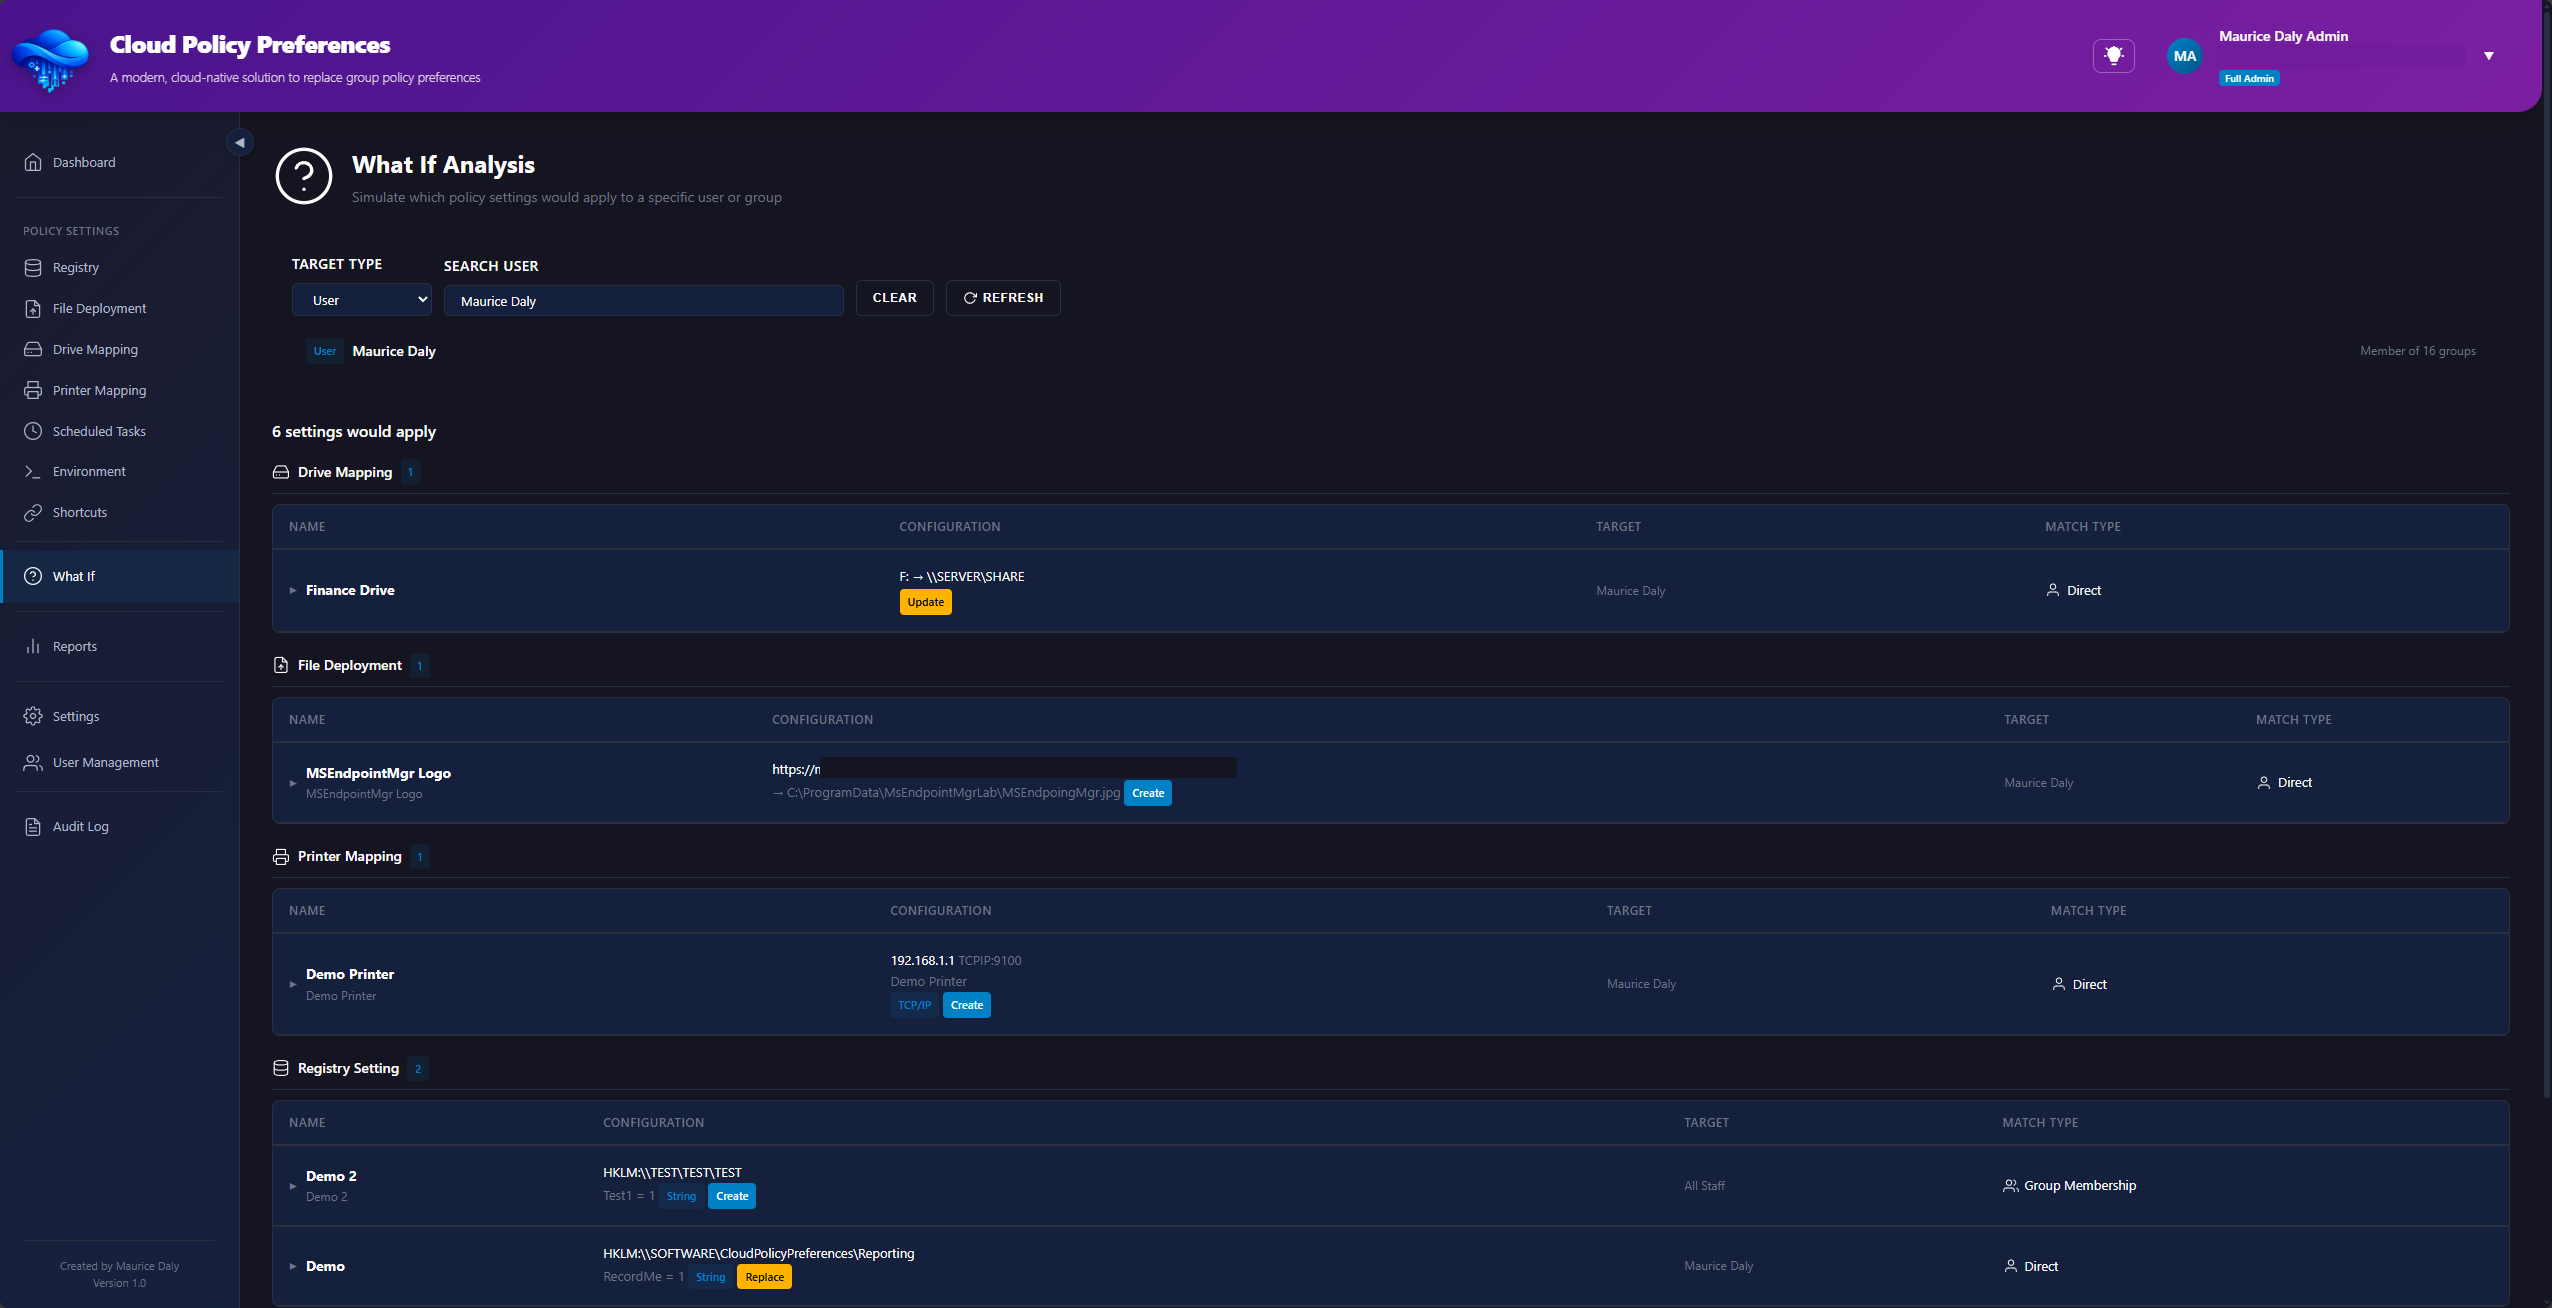Viewport: 2552px width, 1308px height.
Task: Collapse the sidebar with arrow button
Action: tap(240, 143)
